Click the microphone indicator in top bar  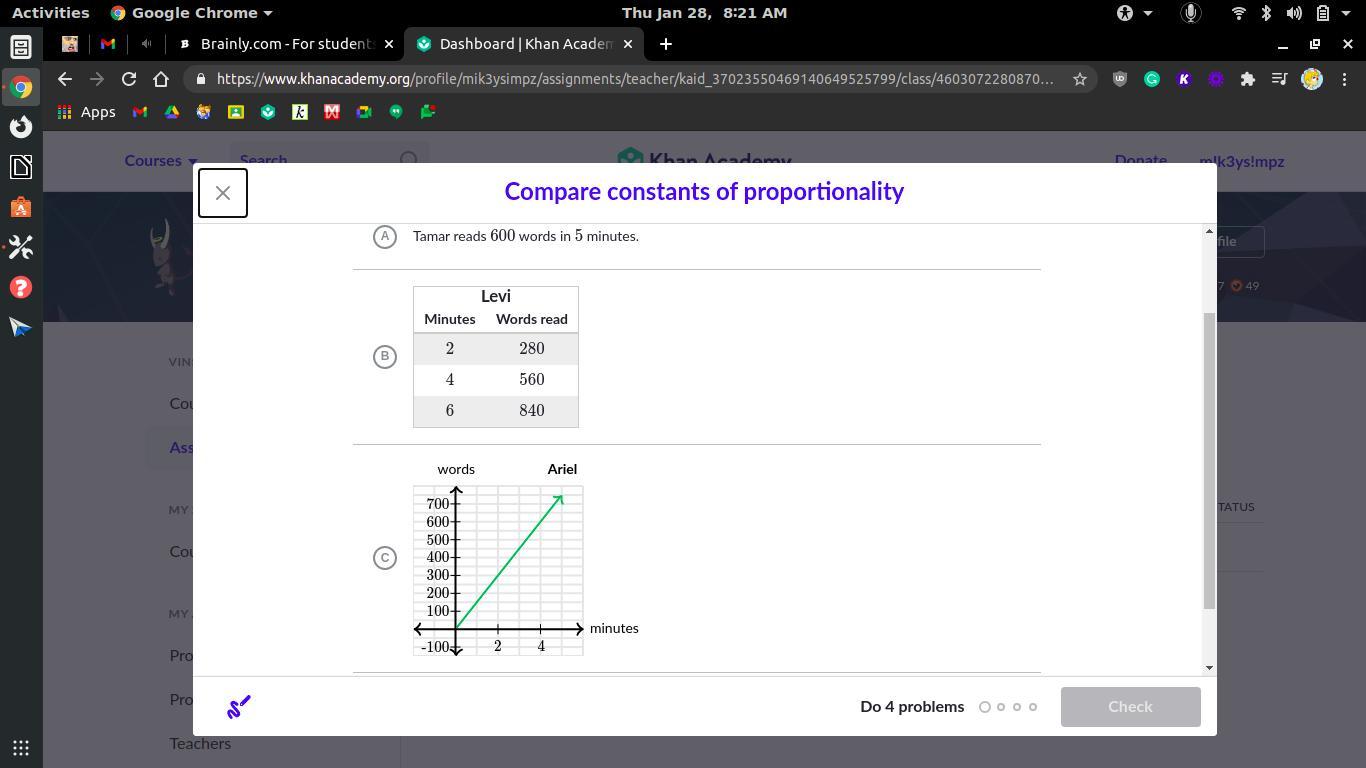click(1190, 13)
